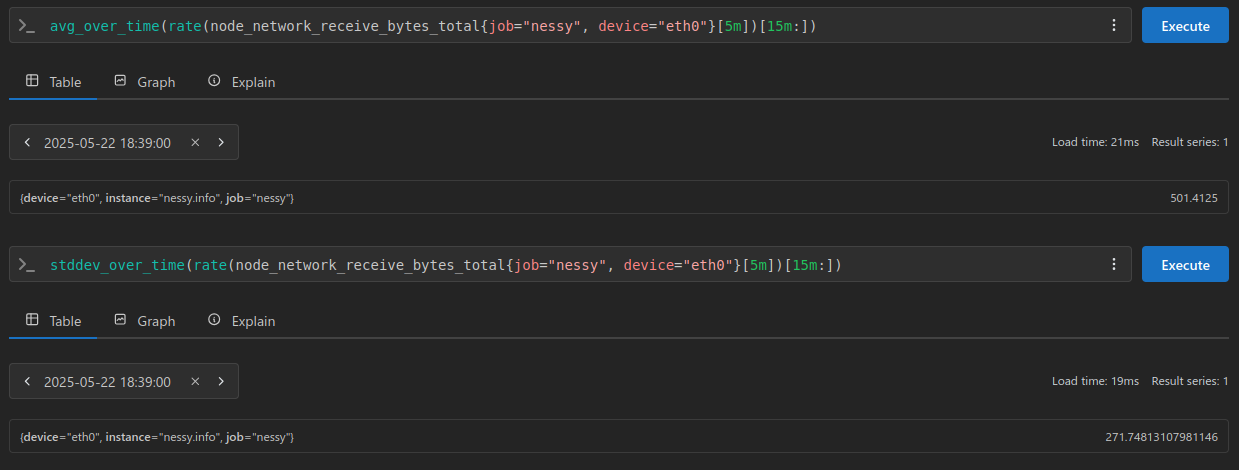Click the prompt icon of avg_over_time query
This screenshot has width=1239, height=470.
point(27,26)
